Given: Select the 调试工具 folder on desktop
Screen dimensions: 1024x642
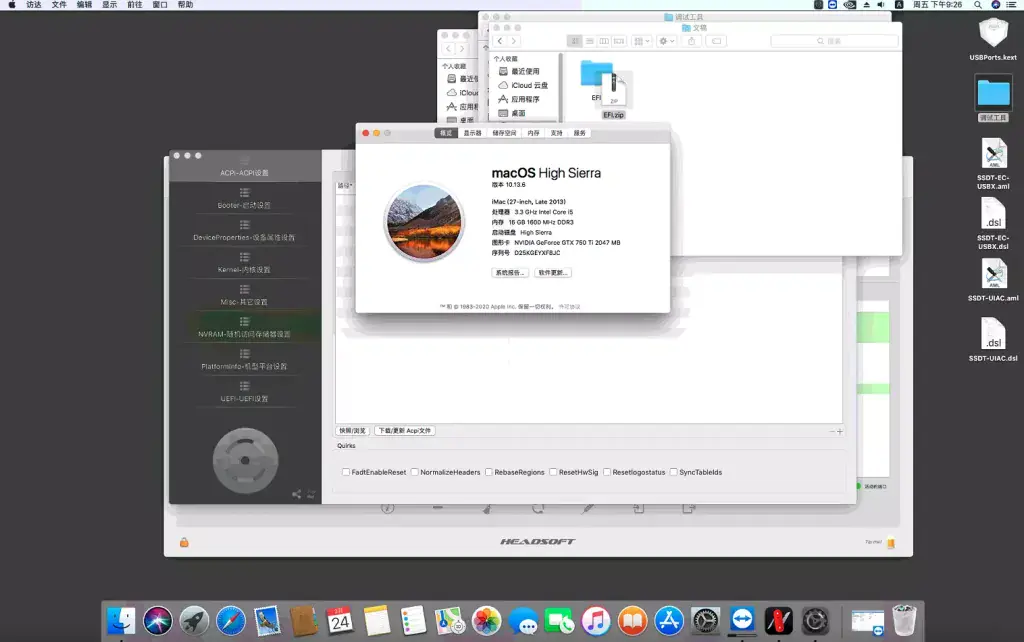Looking at the screenshot, I should 993,99.
